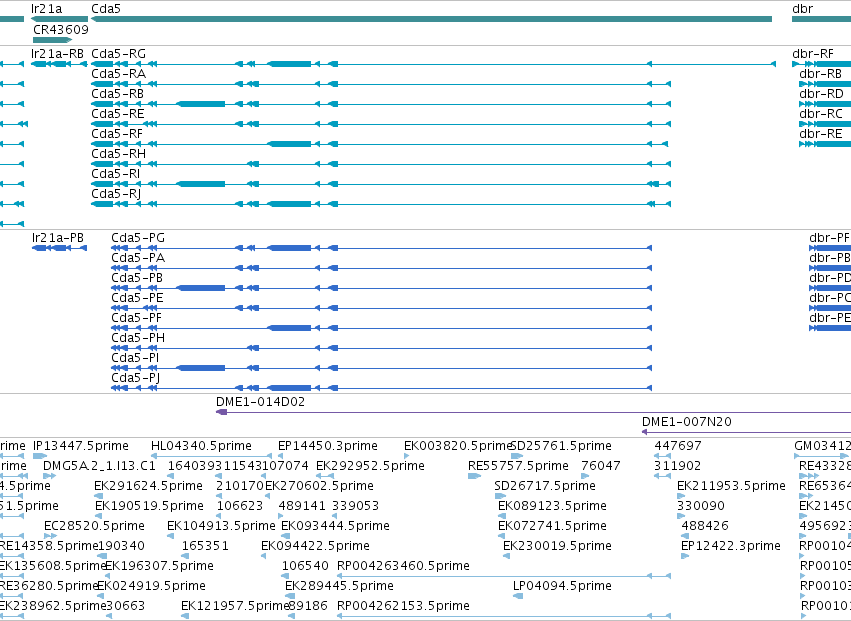851x621 pixels.
Task: Click EST EK024919.5prime
Action: coord(151,586)
